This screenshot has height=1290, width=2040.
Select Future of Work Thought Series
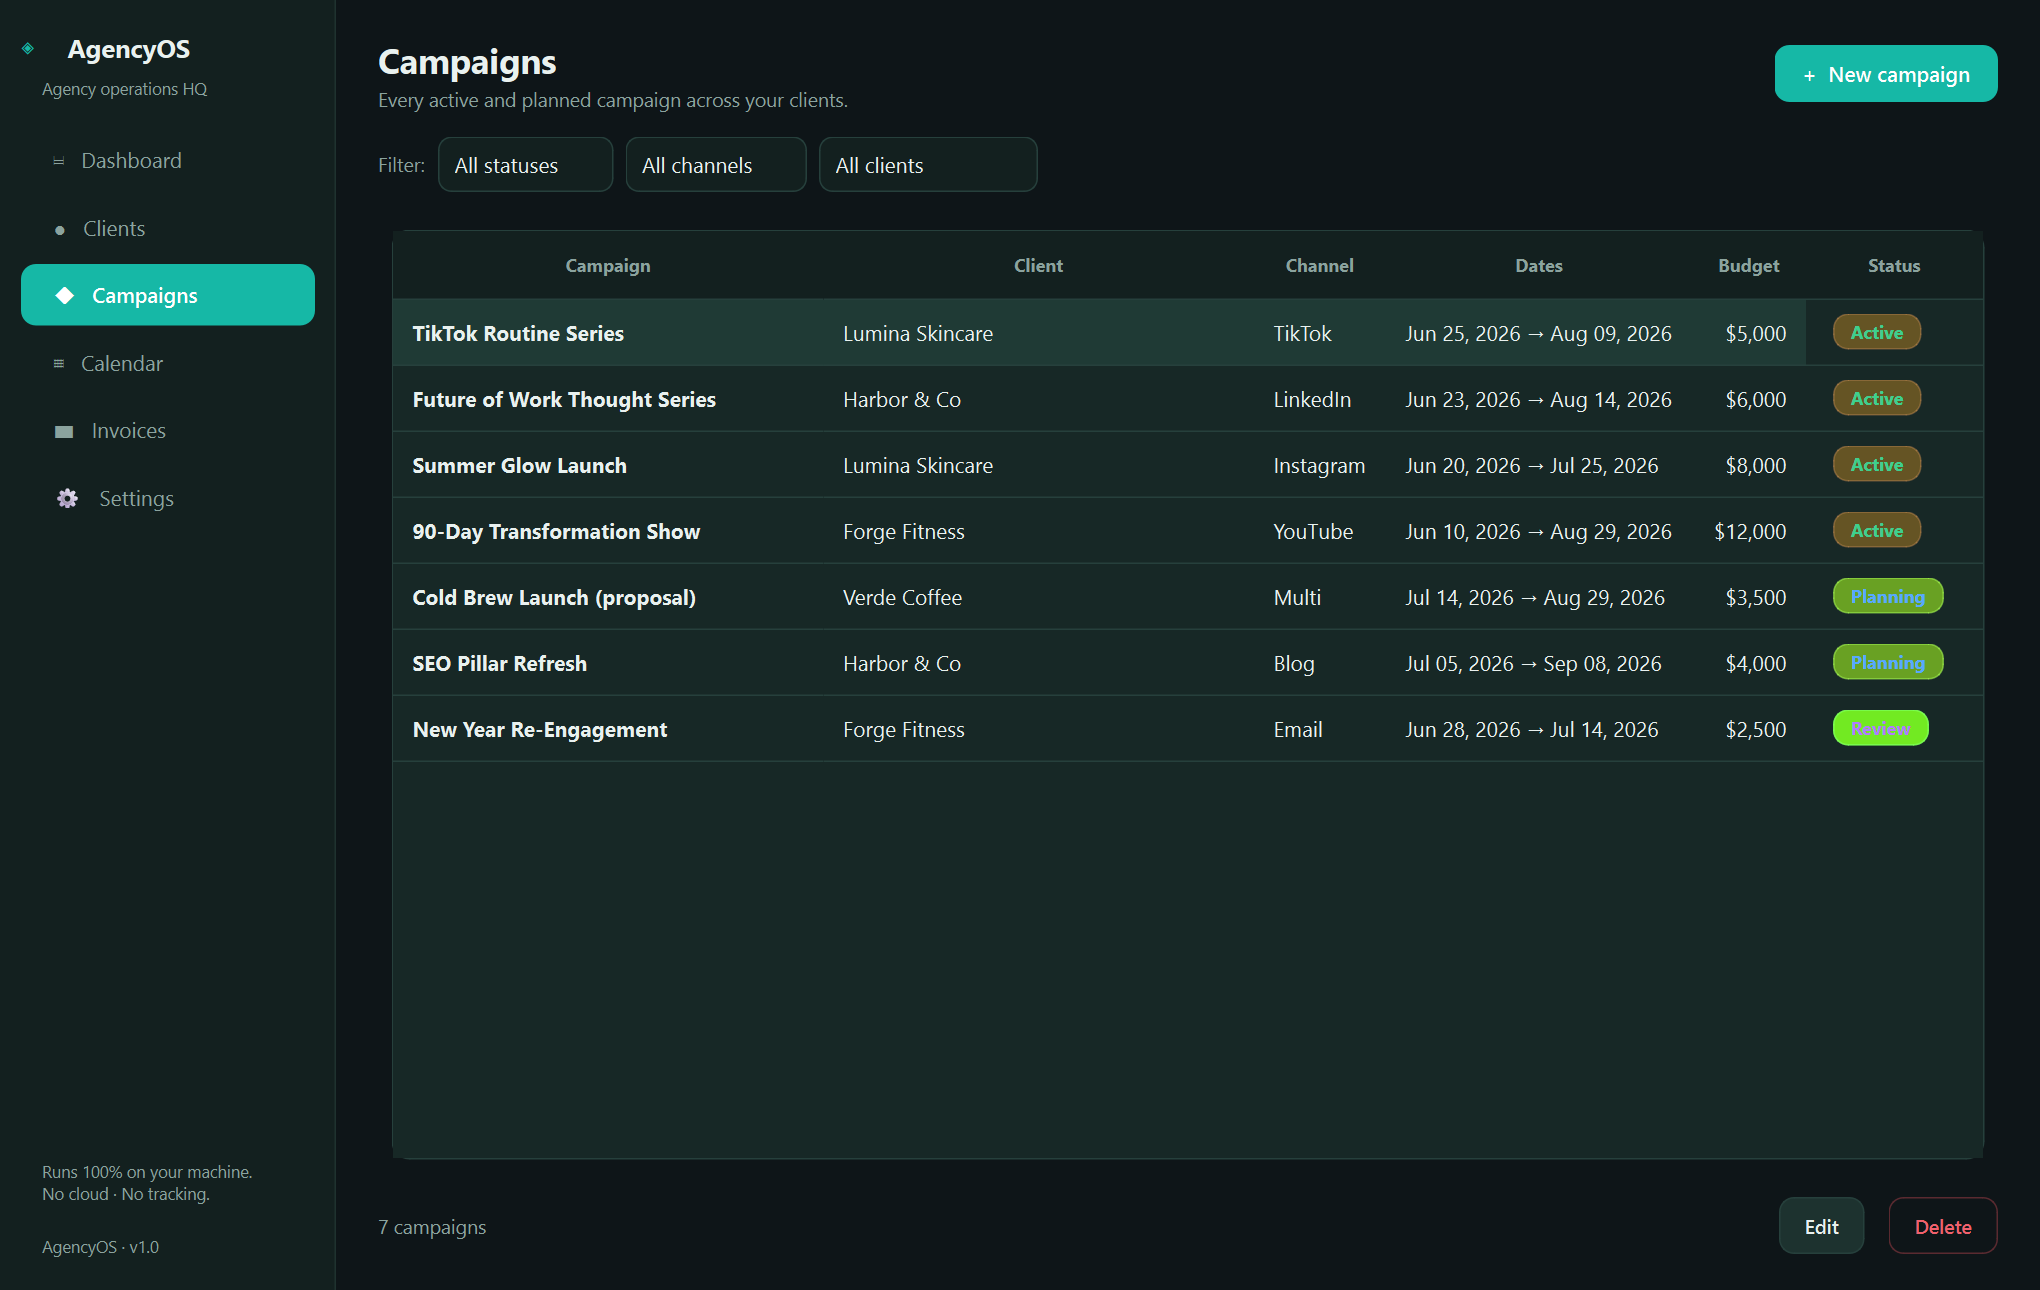[x=1188, y=399]
